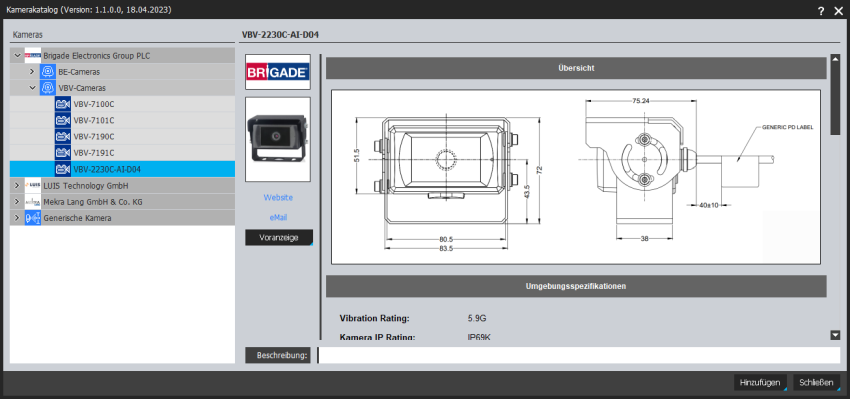Expand the Mekra Lang GmbH & Co. KG node

tap(17, 202)
